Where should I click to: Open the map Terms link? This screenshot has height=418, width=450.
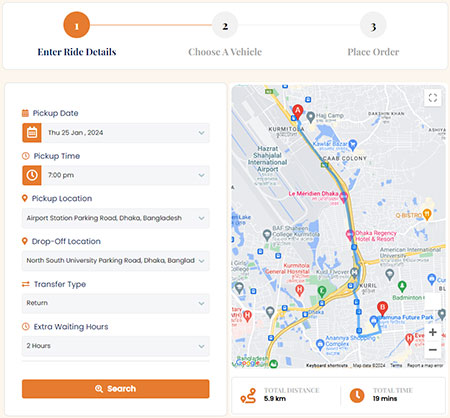(x=396, y=366)
